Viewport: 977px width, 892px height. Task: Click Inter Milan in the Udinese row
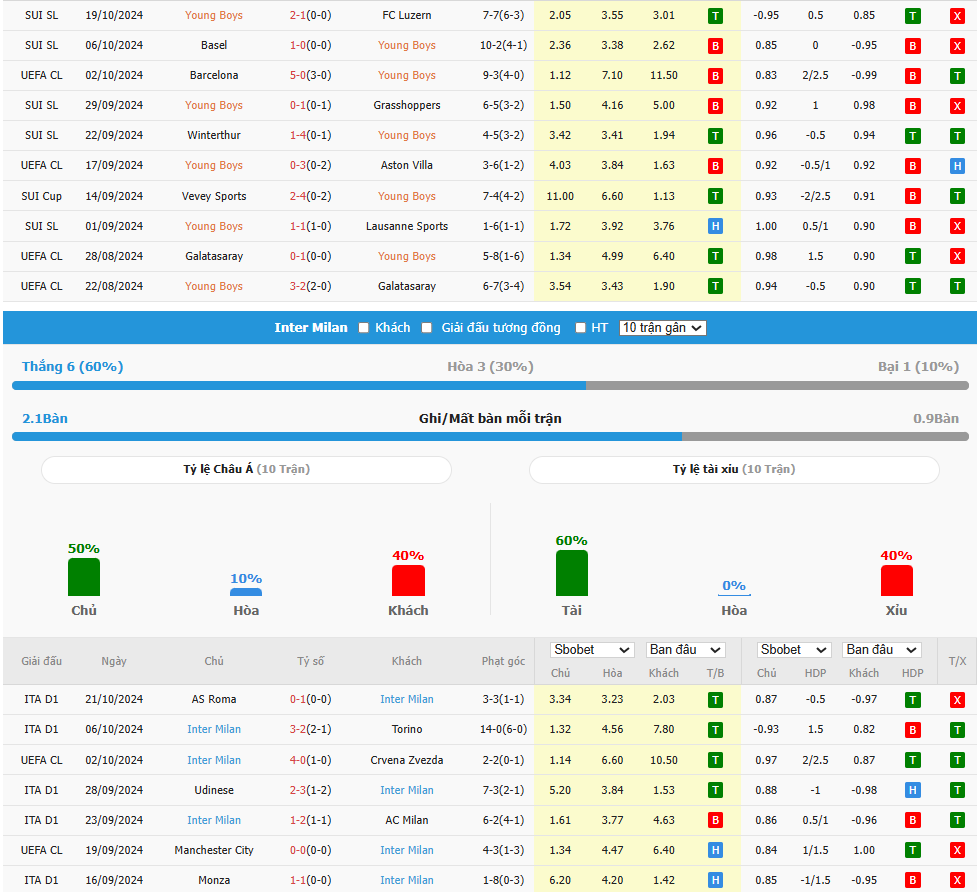click(407, 790)
